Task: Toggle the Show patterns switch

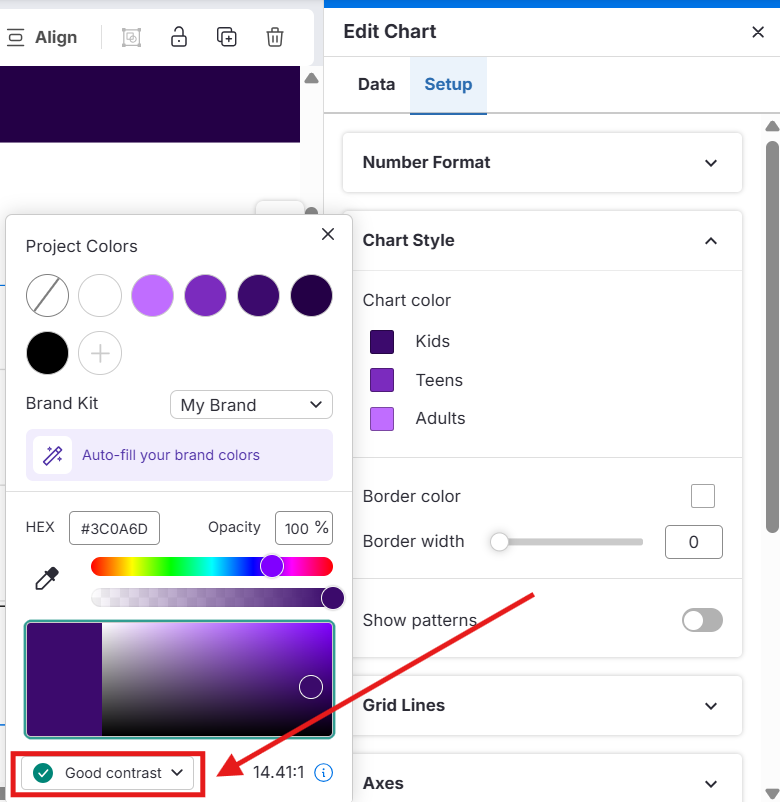Action: tap(702, 620)
